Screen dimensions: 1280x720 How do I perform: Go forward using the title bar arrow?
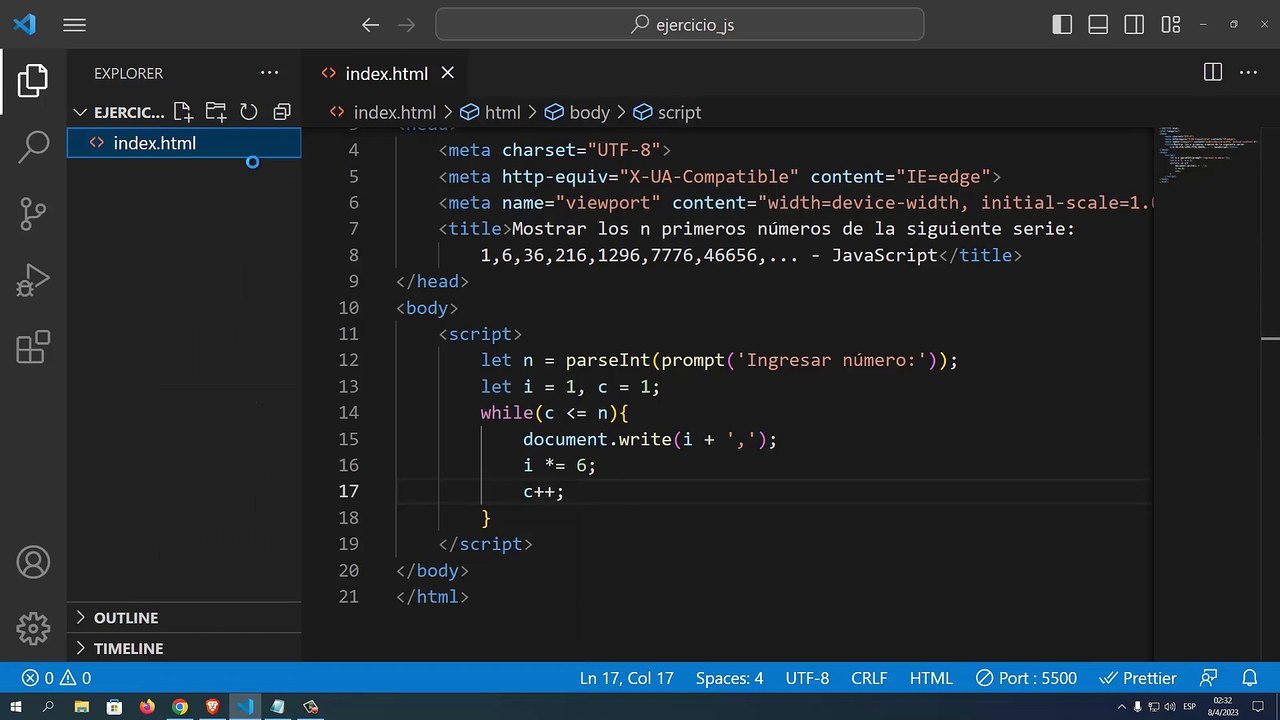coord(406,25)
